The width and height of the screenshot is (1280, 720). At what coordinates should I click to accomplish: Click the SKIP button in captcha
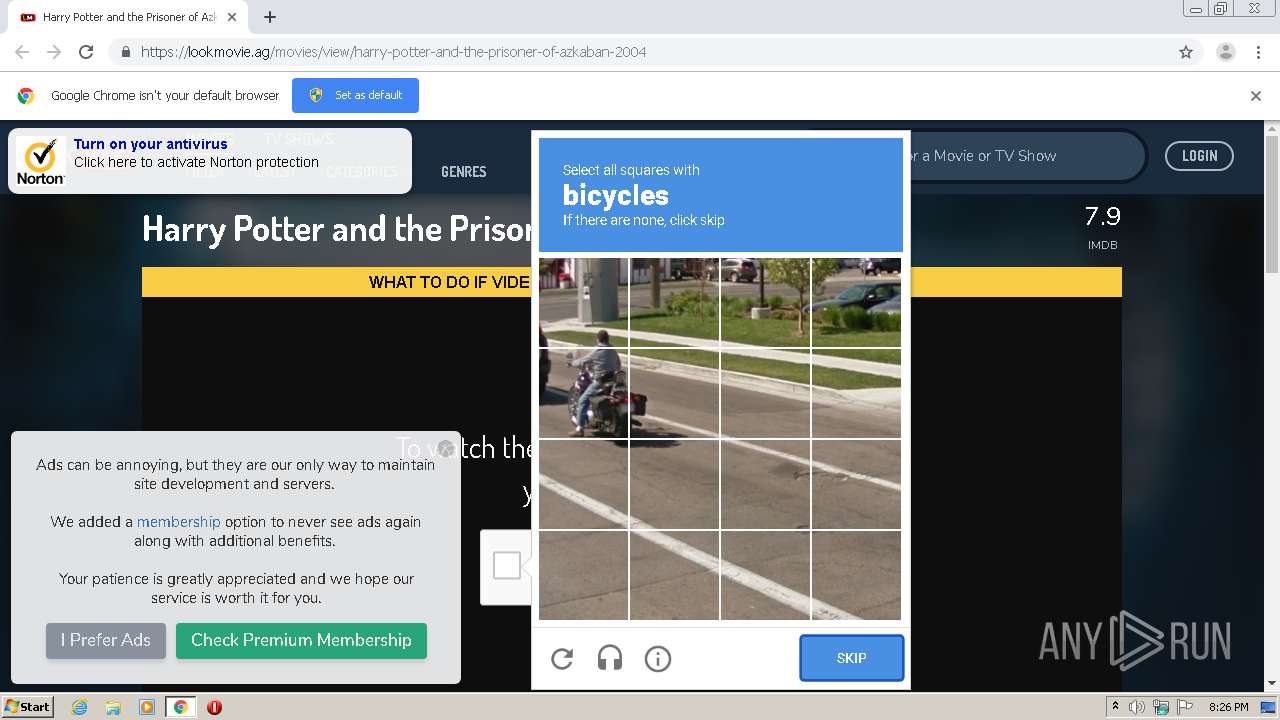[x=852, y=658]
